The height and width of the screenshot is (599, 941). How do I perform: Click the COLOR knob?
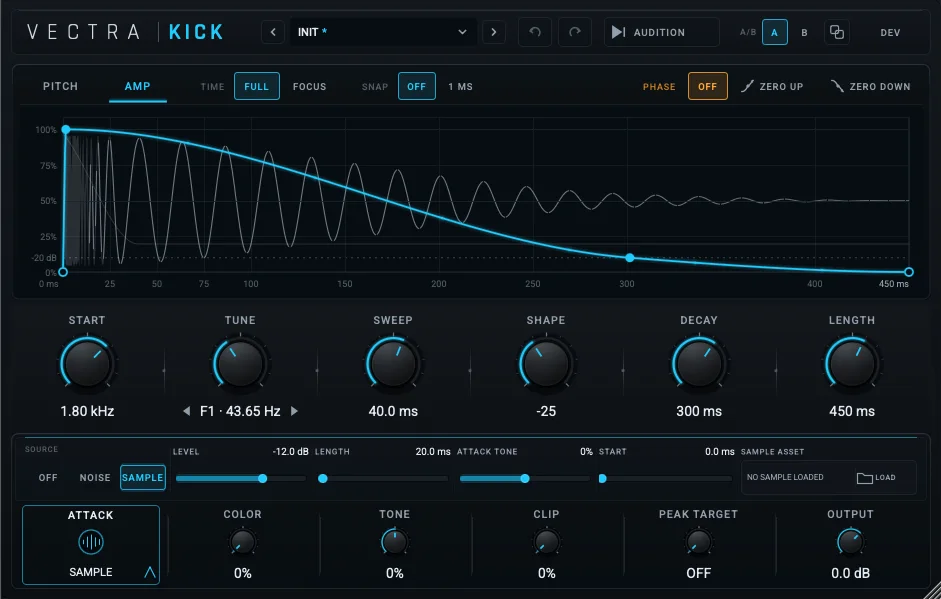(242, 542)
